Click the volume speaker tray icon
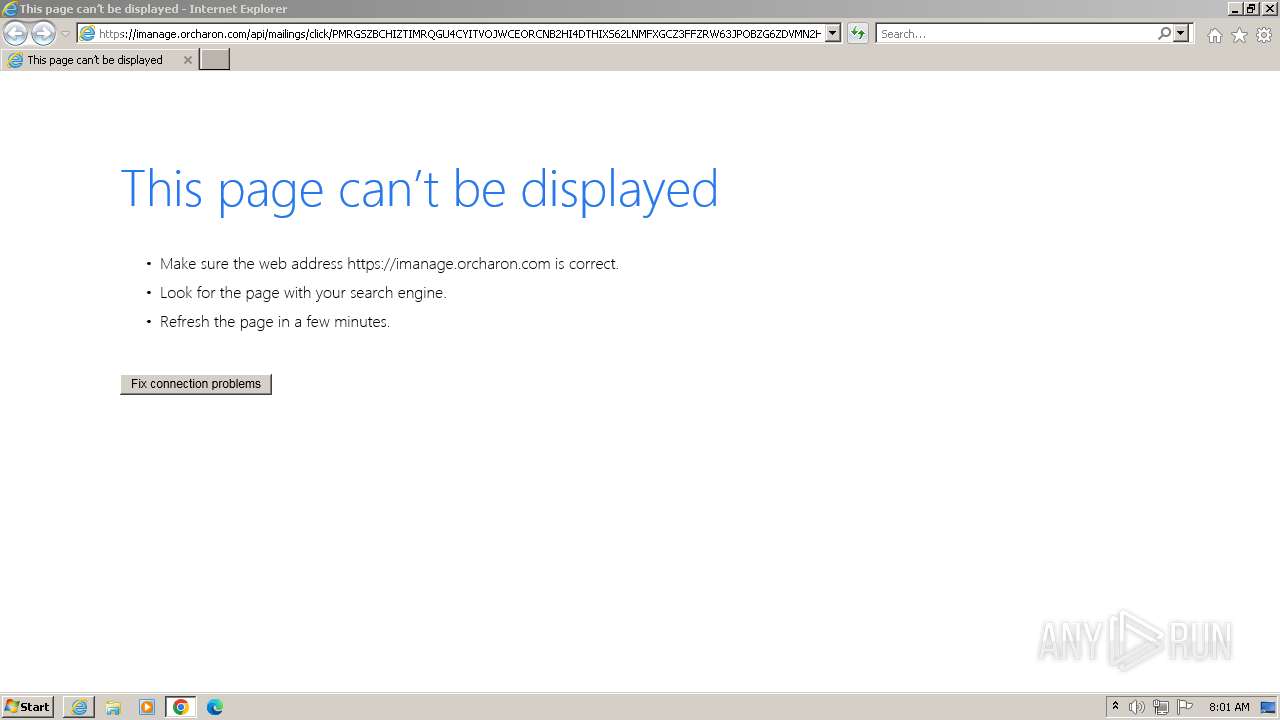Image resolution: width=1280 pixels, height=720 pixels. pyautogui.click(x=1137, y=707)
